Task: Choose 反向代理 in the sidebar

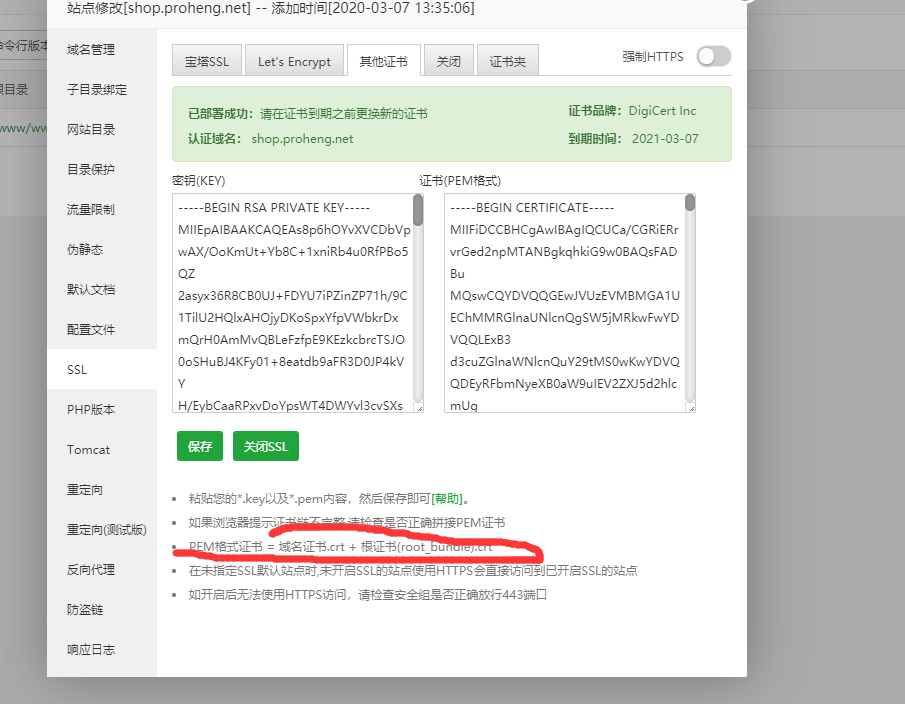Action: point(91,570)
